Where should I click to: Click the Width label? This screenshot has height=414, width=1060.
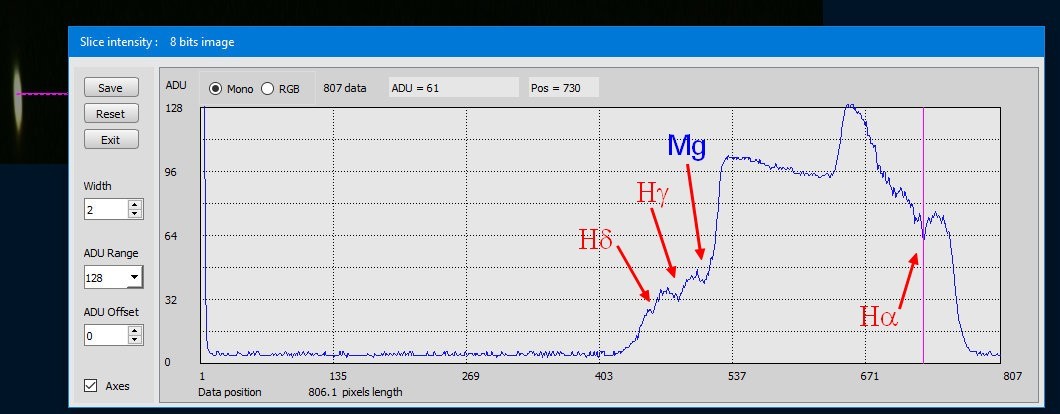pos(97,186)
